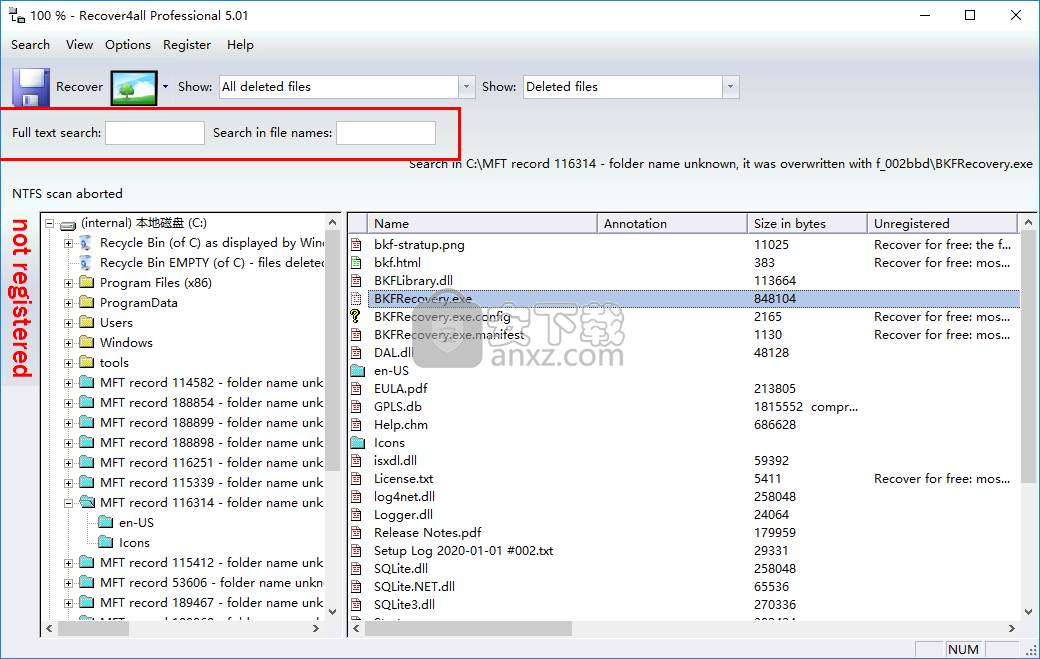Open the Register menu
This screenshot has width=1040, height=659.
click(x=187, y=44)
